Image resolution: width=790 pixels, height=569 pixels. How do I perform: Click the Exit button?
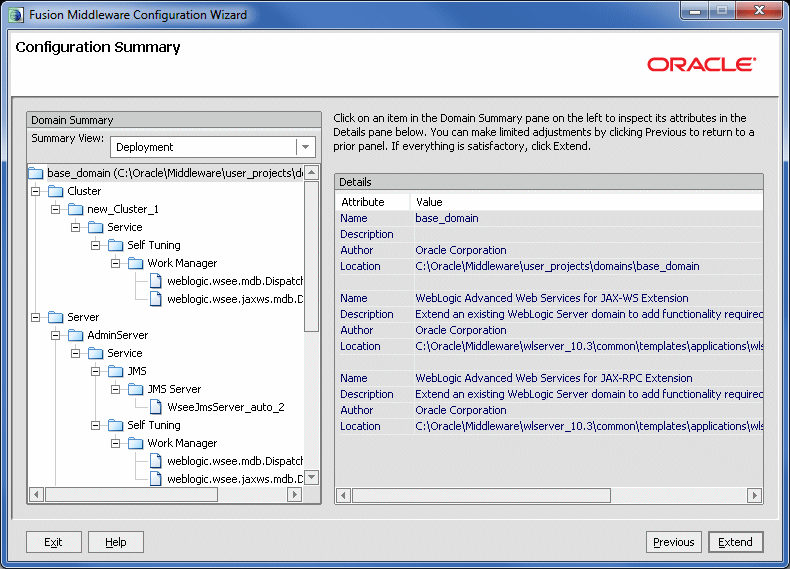[x=53, y=542]
